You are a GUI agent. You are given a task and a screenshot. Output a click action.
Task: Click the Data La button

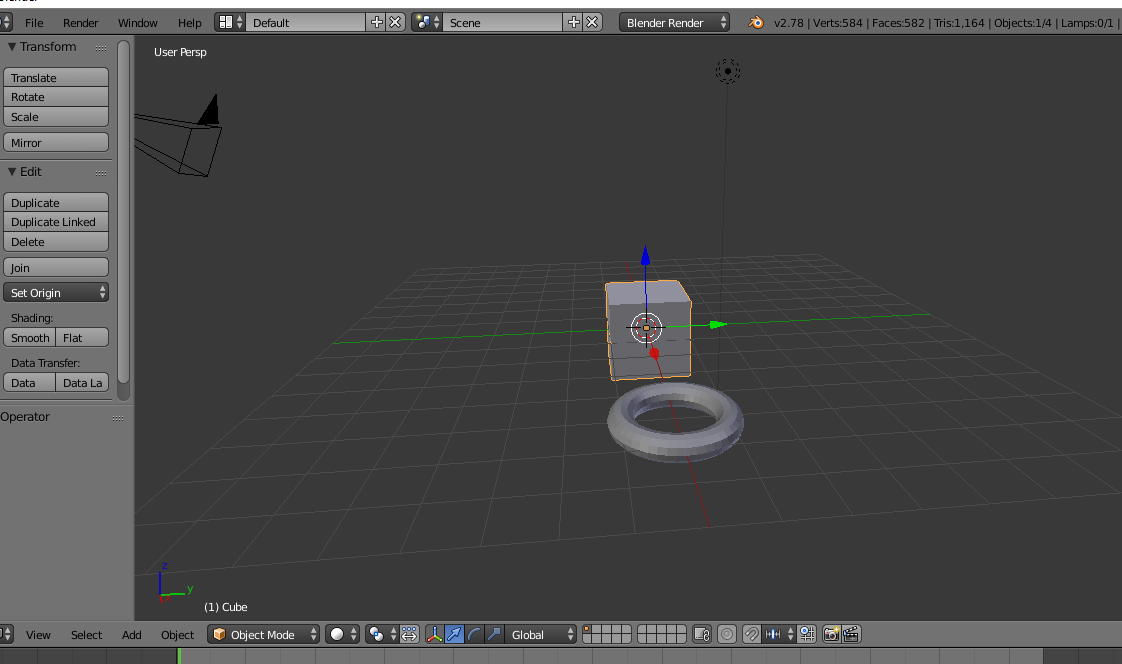(x=82, y=383)
